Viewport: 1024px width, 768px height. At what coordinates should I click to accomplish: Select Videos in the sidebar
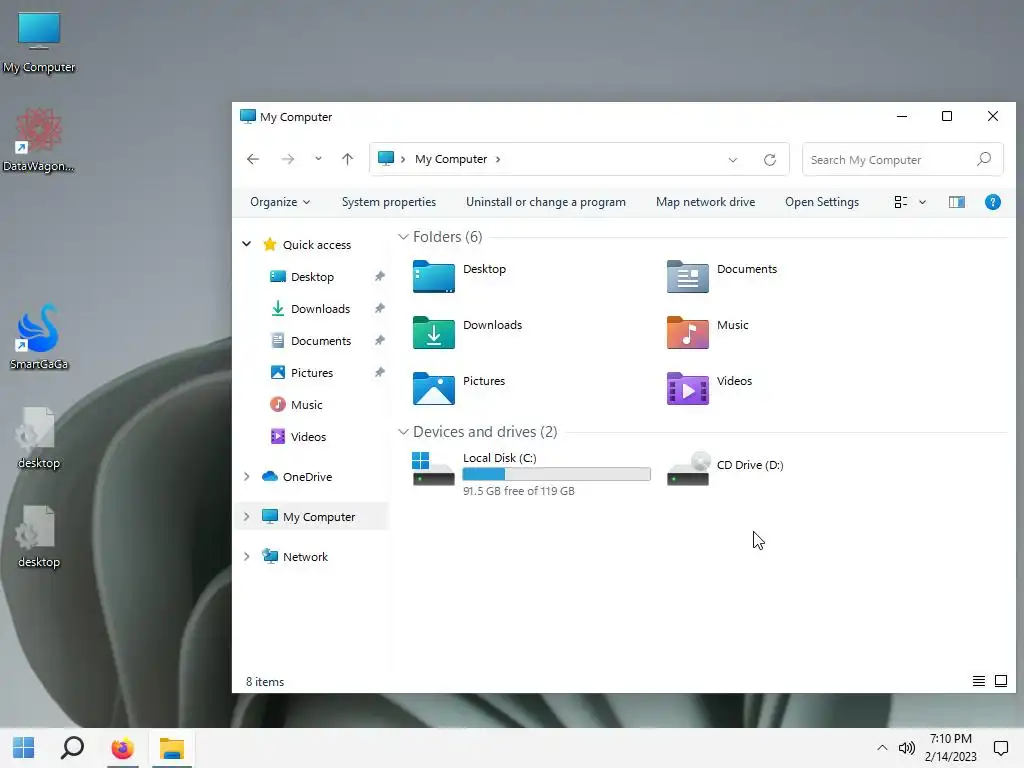tap(308, 437)
